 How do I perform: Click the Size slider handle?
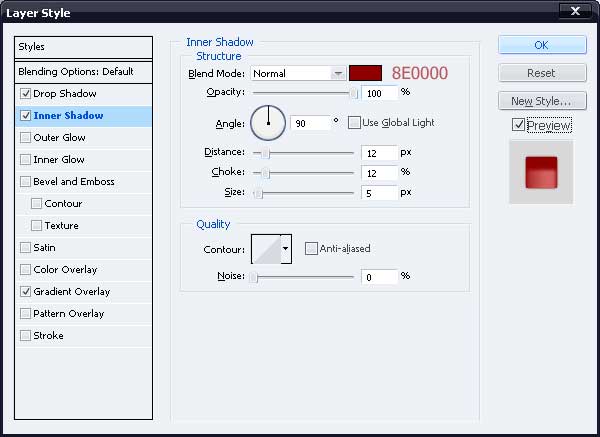258,193
